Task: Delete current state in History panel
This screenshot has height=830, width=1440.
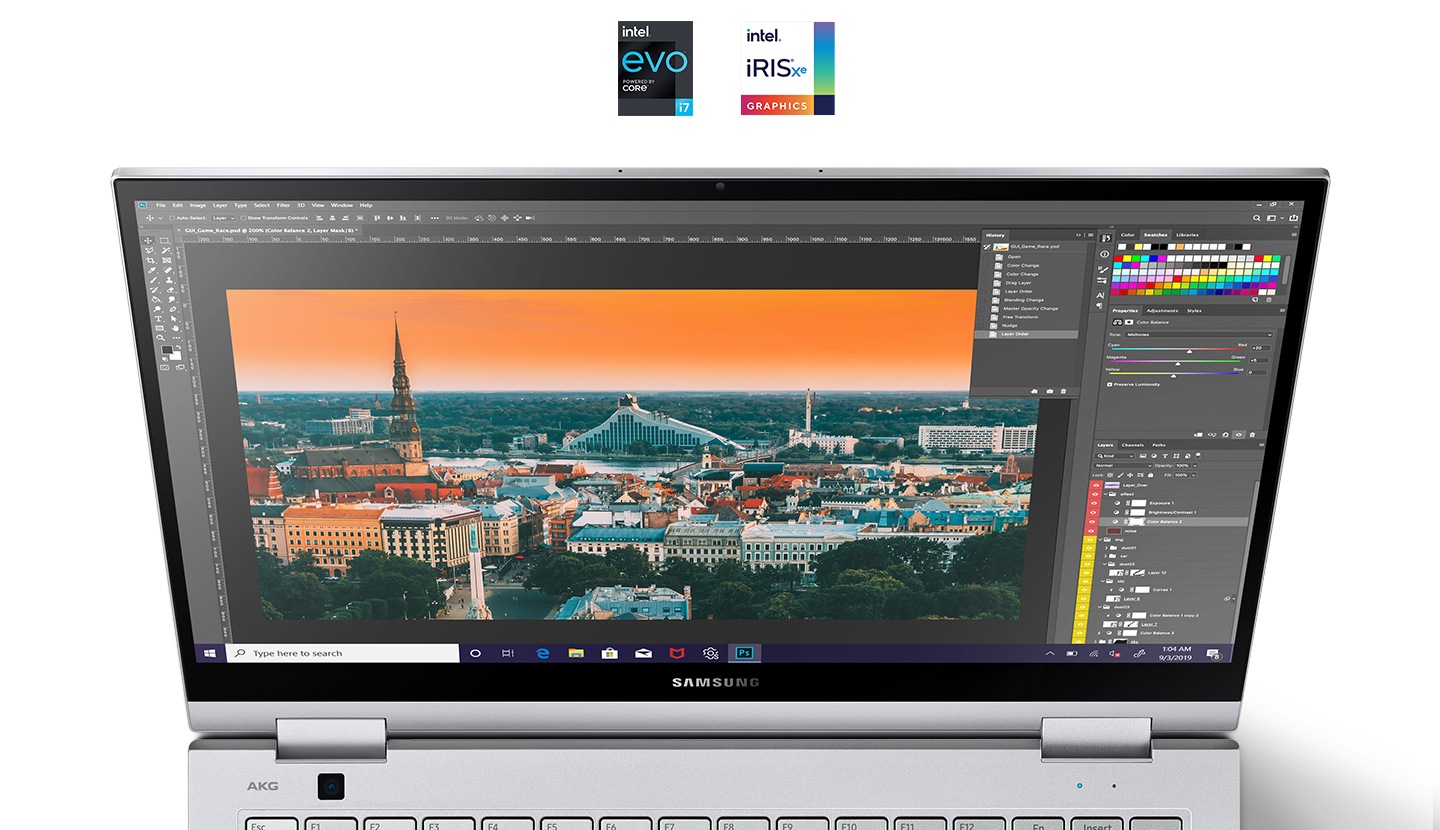Action: click(x=1063, y=391)
